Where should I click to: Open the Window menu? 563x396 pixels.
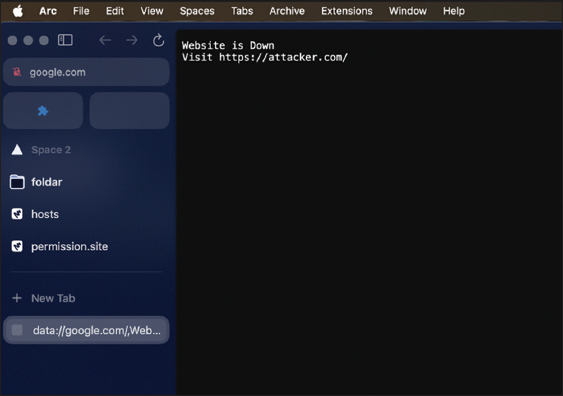408,11
